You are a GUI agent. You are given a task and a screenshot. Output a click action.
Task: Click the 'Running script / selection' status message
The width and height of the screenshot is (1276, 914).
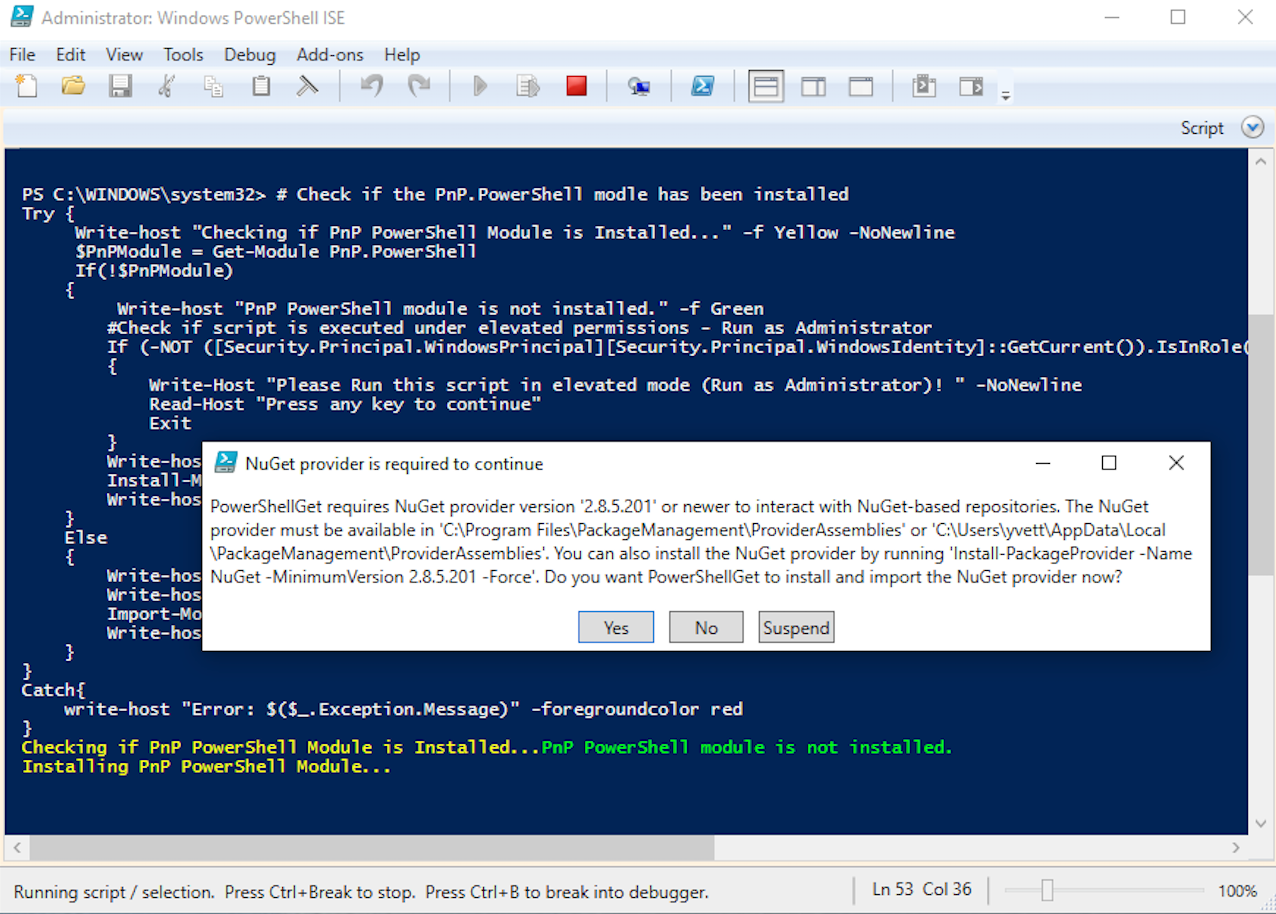tap(361, 892)
